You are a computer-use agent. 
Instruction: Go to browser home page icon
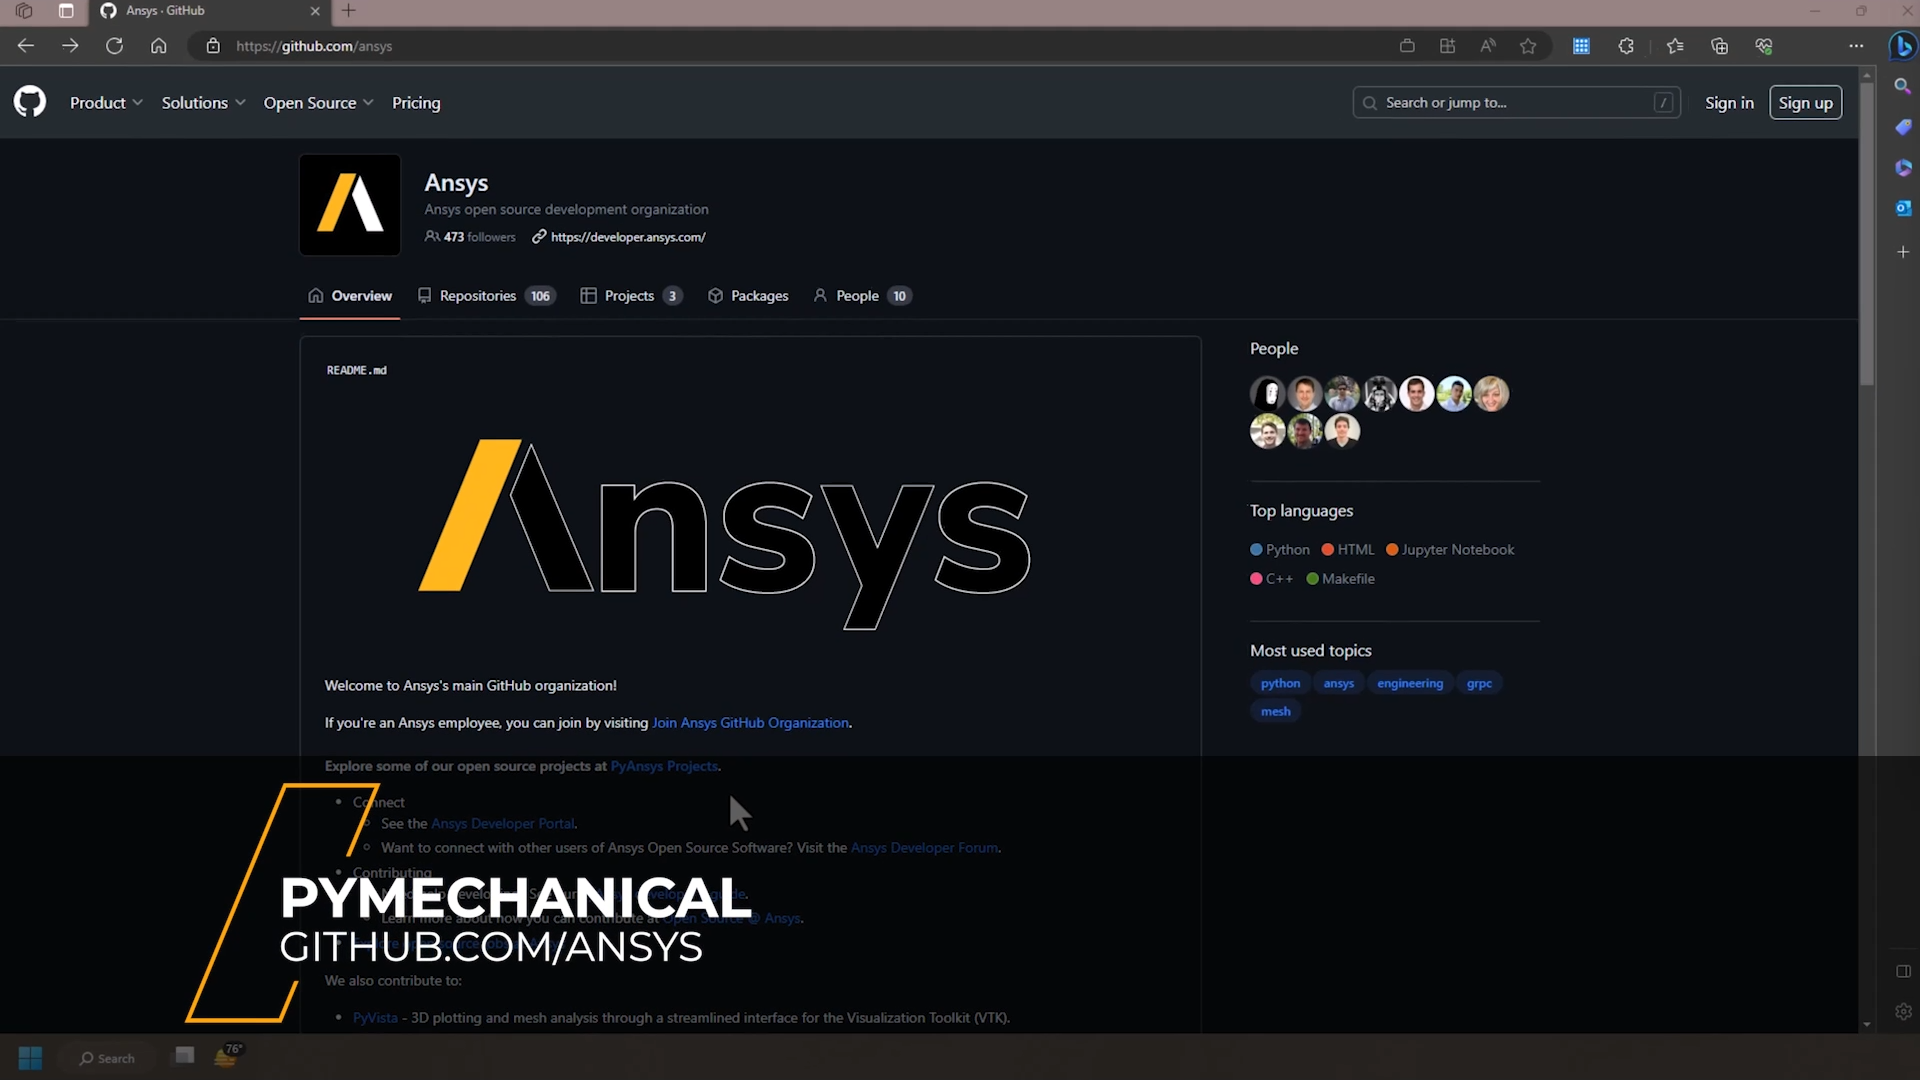[159, 46]
